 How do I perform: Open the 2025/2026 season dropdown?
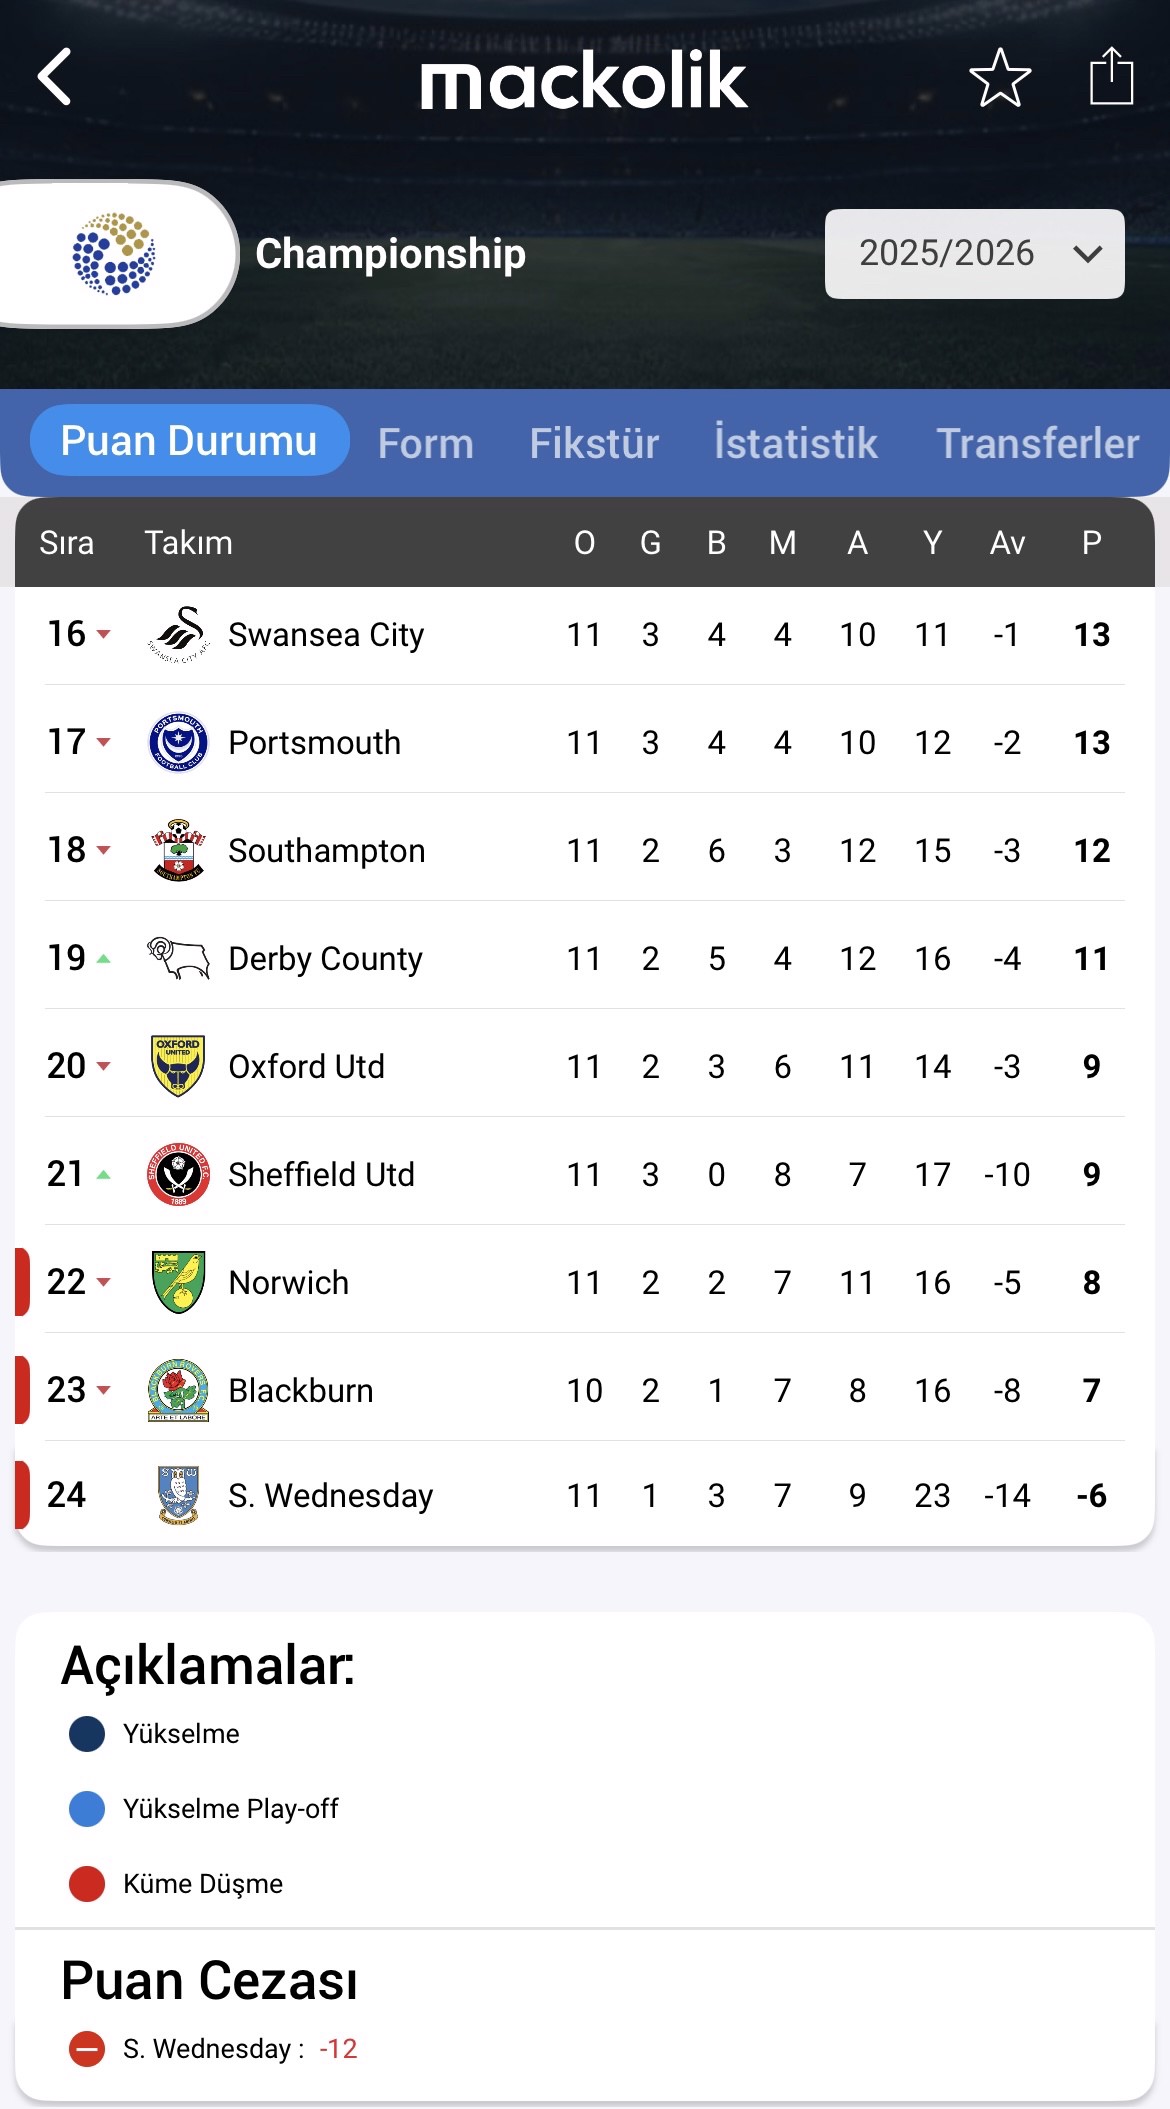[974, 254]
